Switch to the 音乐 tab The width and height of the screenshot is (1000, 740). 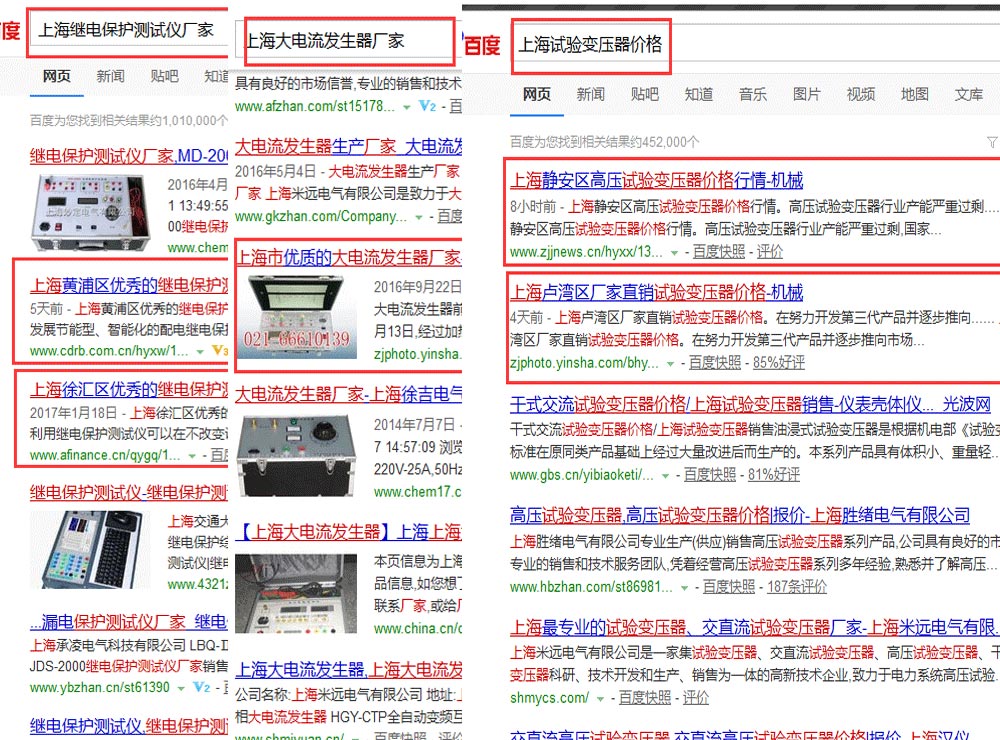click(753, 94)
